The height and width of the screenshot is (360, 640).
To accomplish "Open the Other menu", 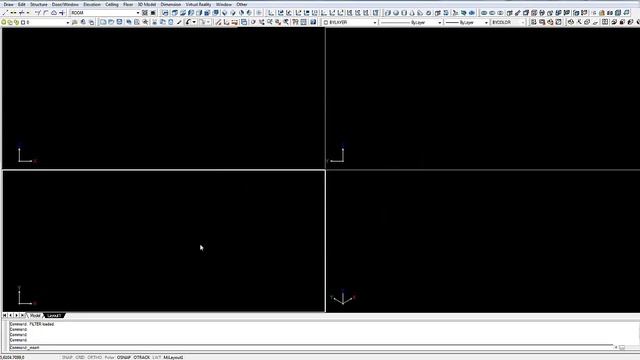I will (242, 4).
